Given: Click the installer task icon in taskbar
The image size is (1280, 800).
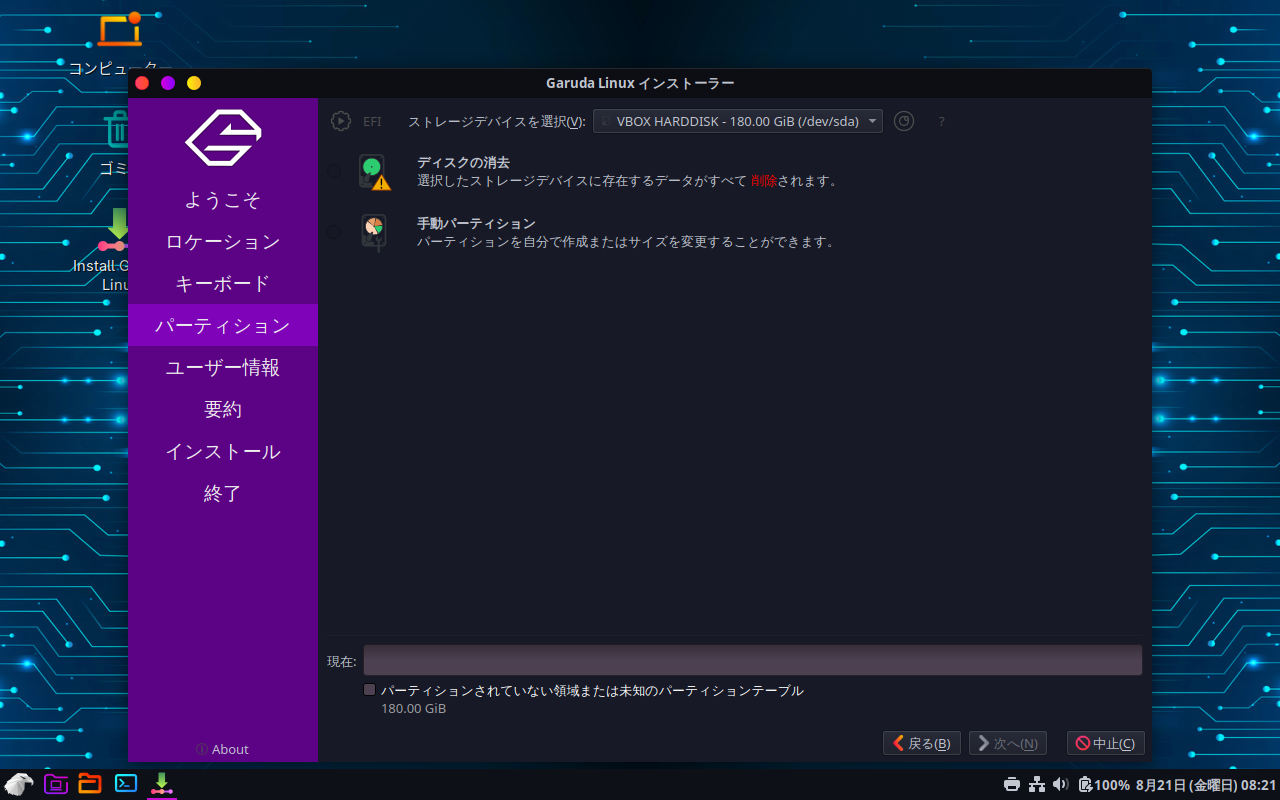Looking at the screenshot, I should pyautogui.click(x=161, y=784).
